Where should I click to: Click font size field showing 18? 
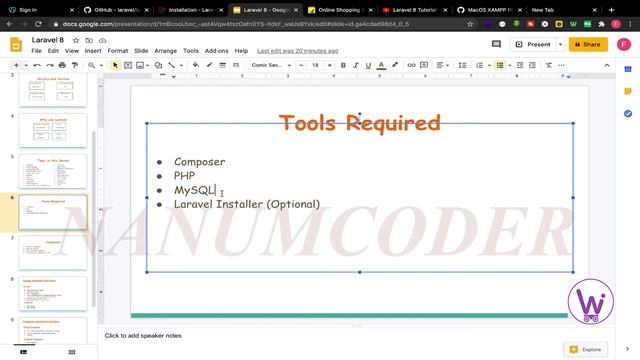(315, 65)
